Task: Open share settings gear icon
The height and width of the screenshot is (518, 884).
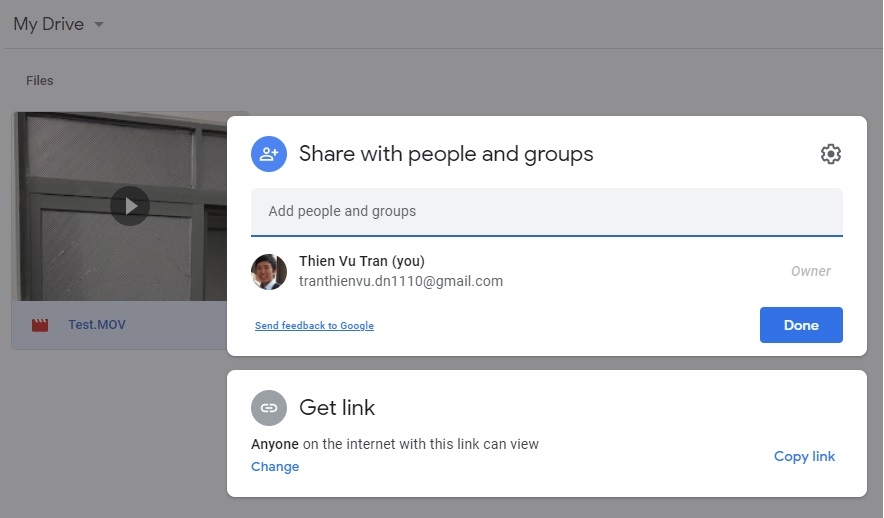Action: click(830, 154)
